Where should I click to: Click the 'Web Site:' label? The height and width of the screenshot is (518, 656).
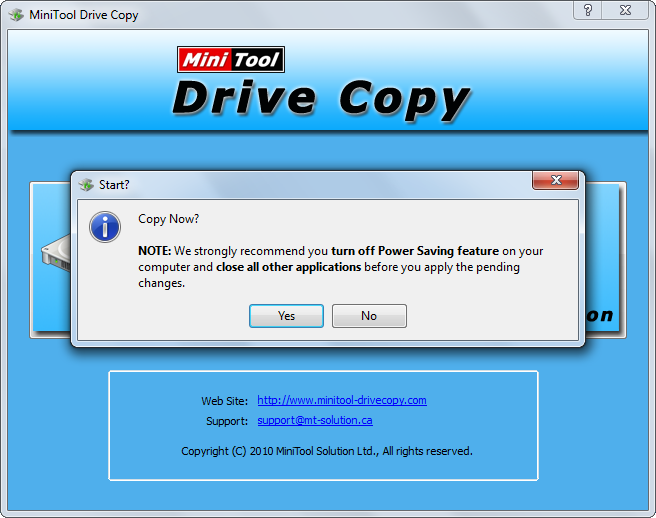tap(225, 401)
